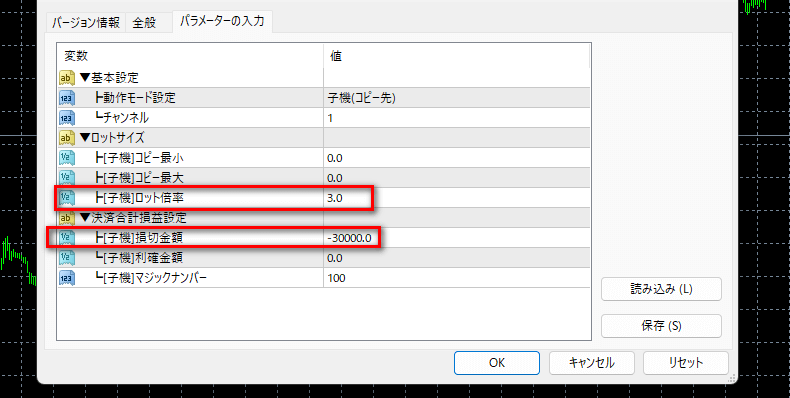Click the double icon beside ロット倍率
The image size is (790, 398).
tap(67, 198)
